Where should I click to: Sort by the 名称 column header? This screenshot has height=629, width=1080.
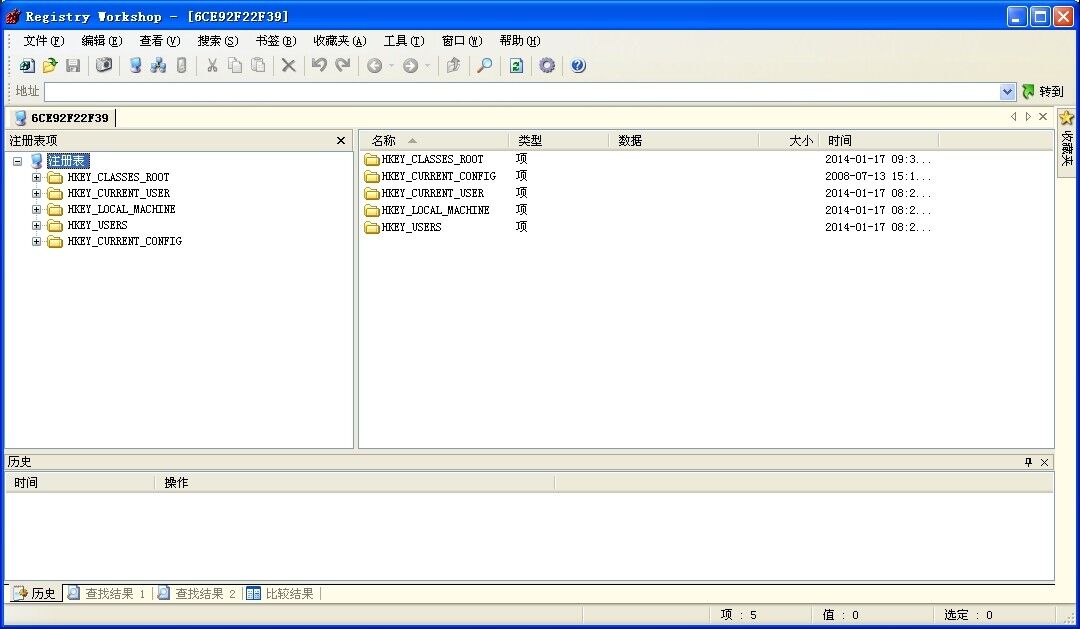(434, 141)
